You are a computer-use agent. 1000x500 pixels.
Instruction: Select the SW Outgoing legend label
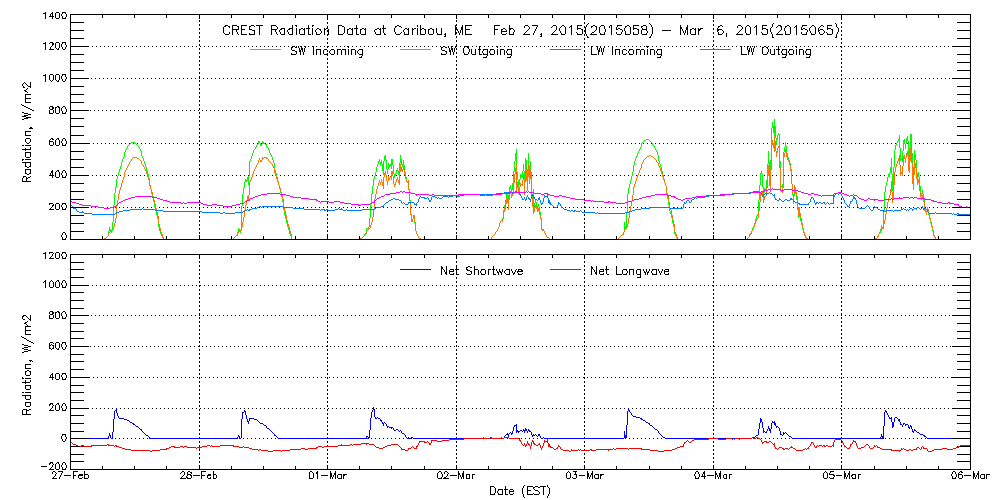(x=476, y=52)
